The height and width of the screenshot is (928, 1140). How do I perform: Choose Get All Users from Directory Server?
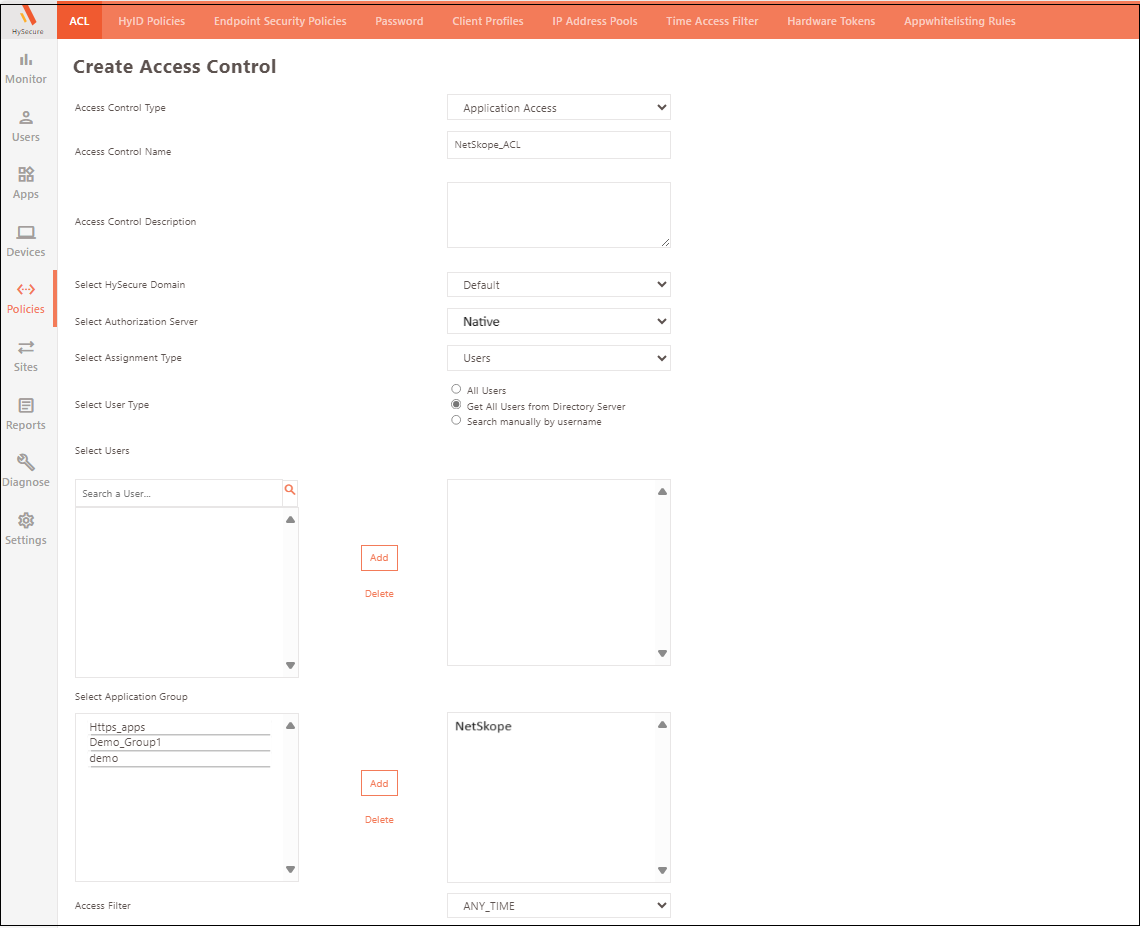point(457,406)
